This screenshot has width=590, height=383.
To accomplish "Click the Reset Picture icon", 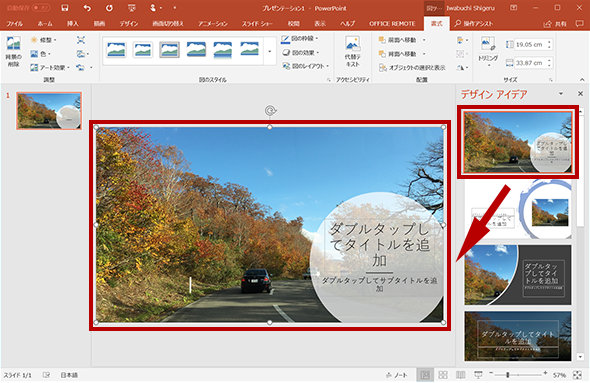I will [84, 68].
